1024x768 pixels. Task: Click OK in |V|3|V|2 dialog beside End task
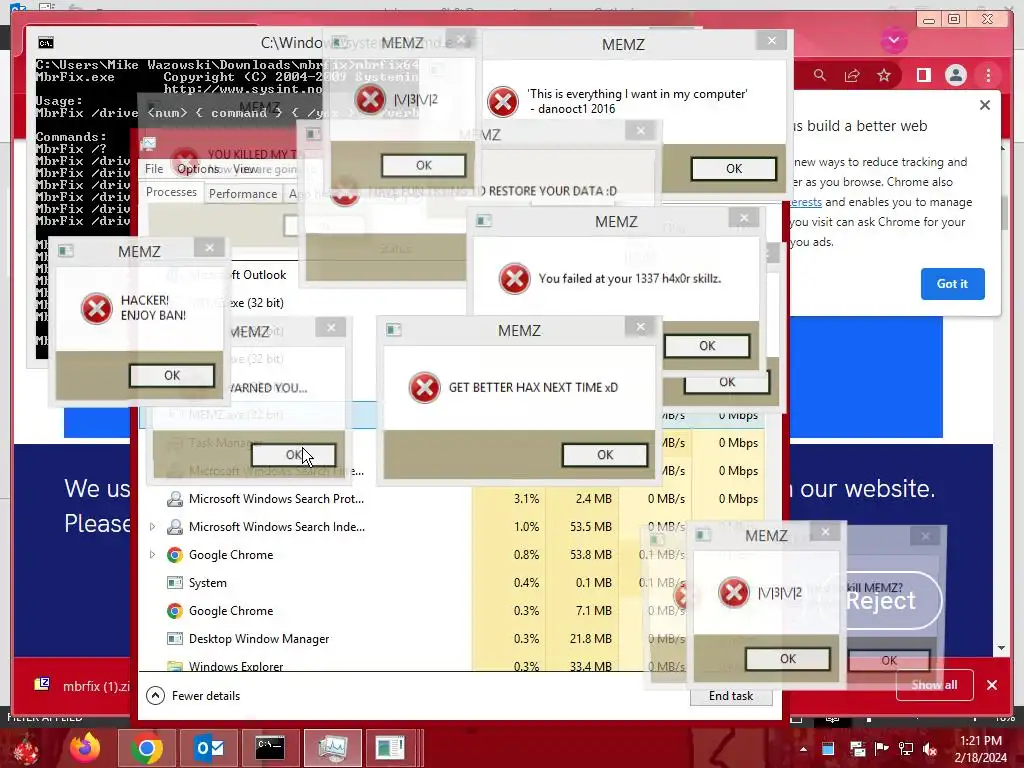point(788,659)
